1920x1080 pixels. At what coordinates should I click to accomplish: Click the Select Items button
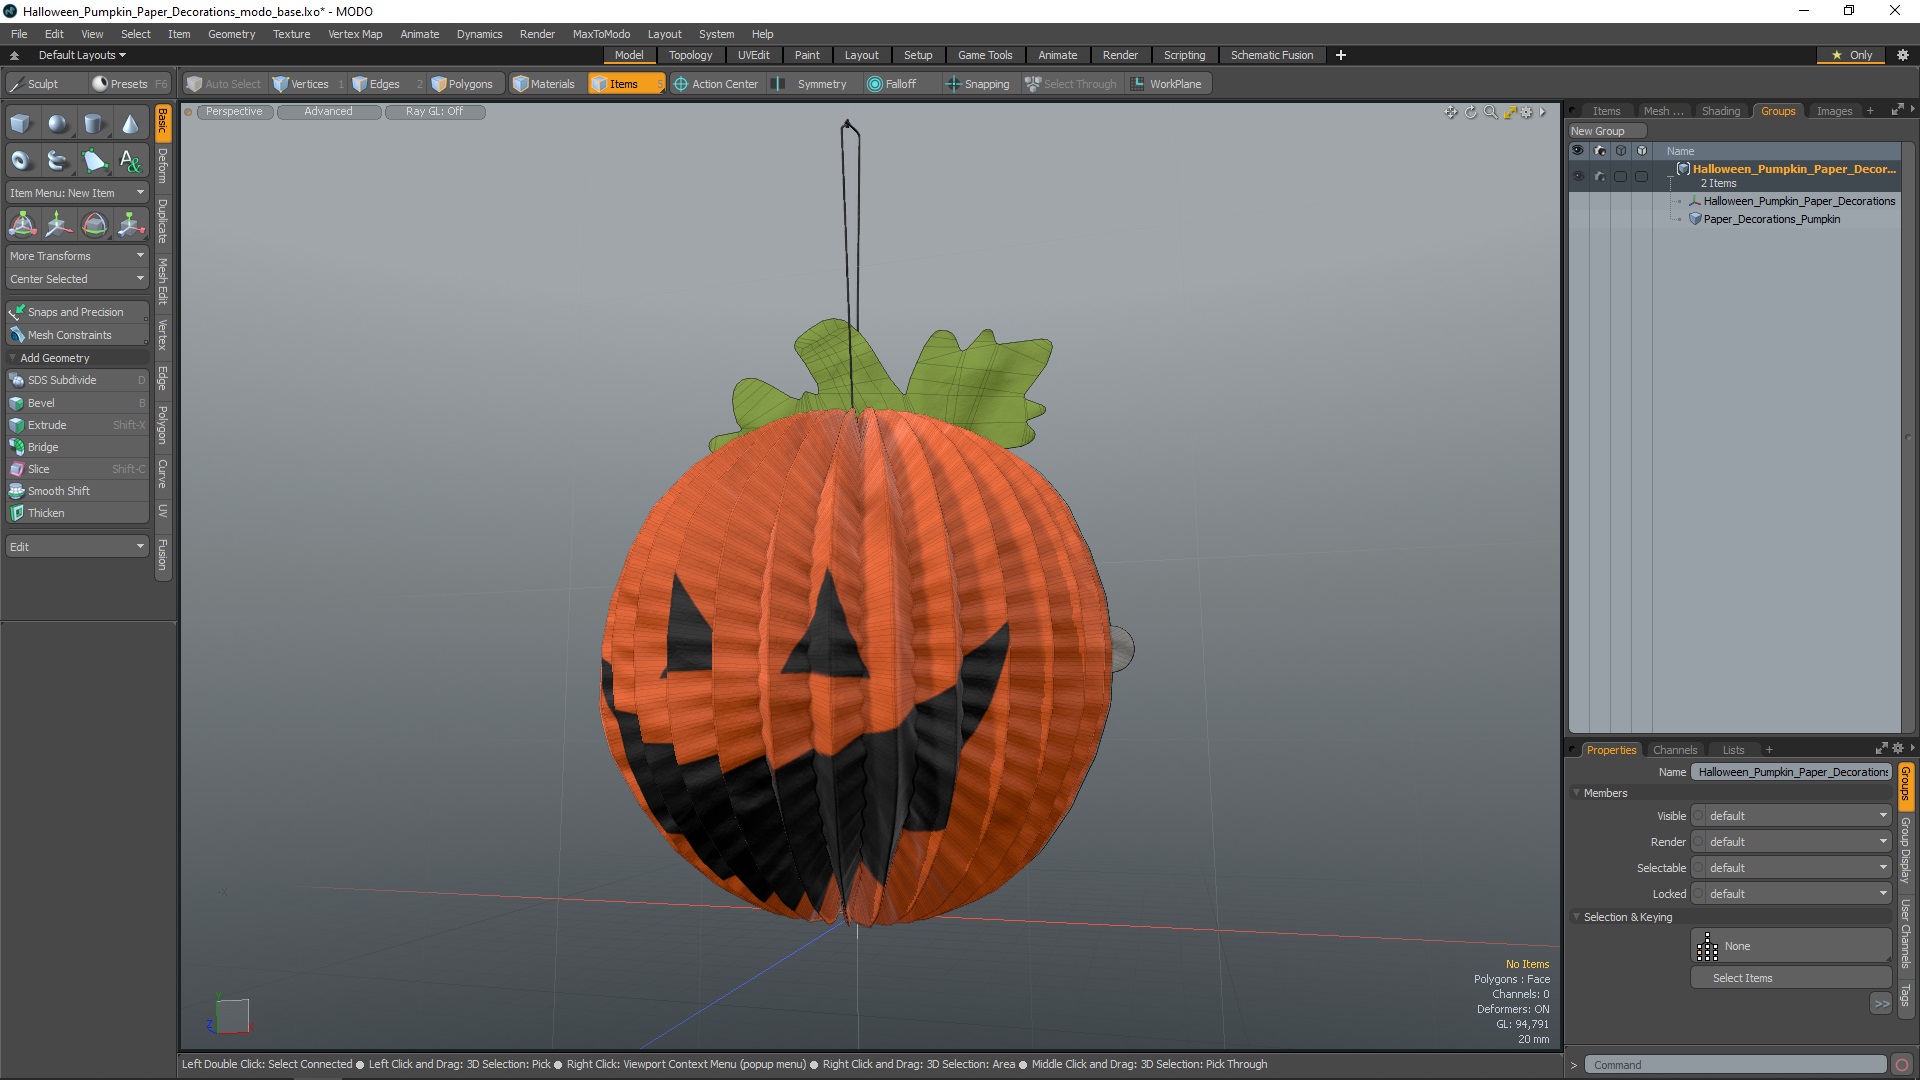click(x=1791, y=978)
